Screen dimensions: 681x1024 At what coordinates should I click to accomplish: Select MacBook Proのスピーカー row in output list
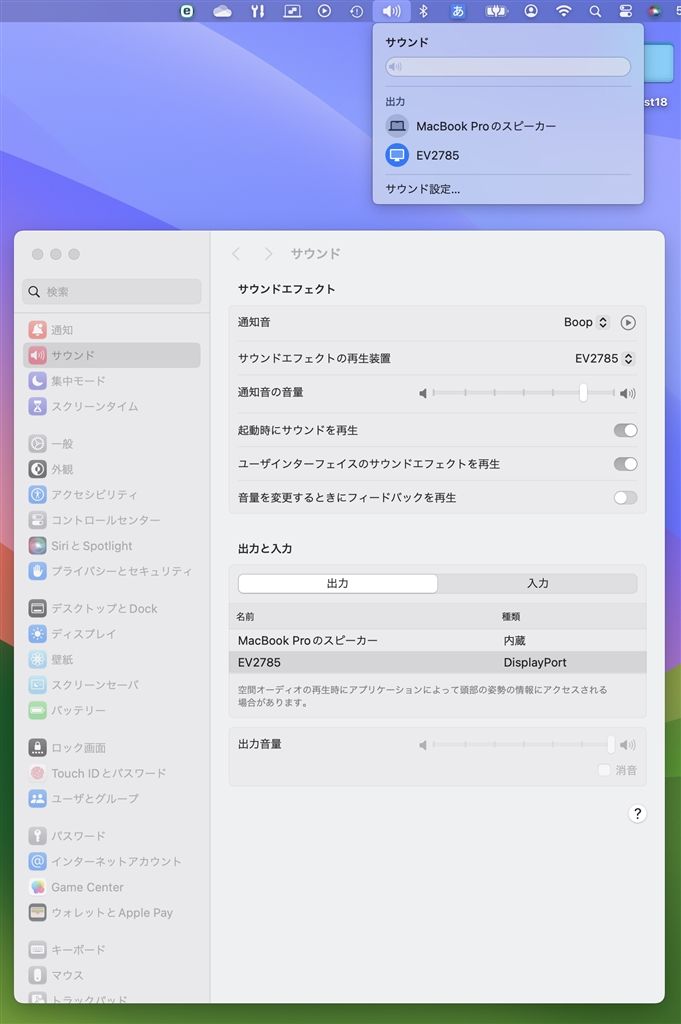[x=437, y=641]
